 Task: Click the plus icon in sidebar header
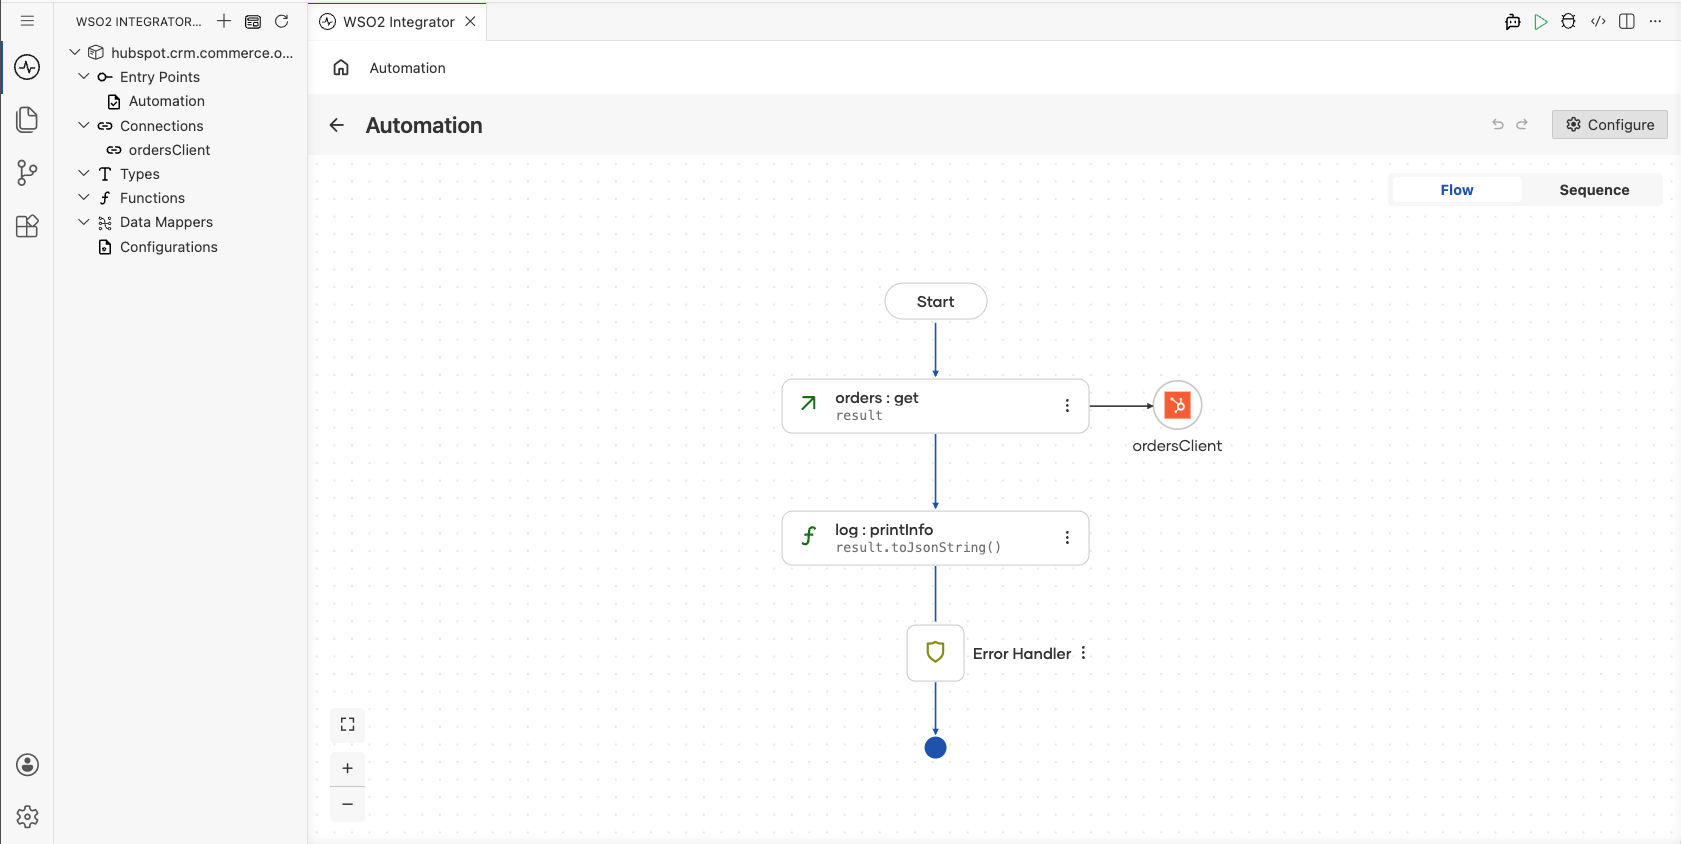(224, 21)
